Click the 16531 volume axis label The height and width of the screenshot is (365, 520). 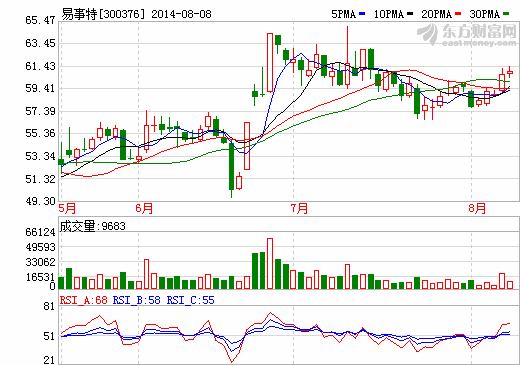40,277
